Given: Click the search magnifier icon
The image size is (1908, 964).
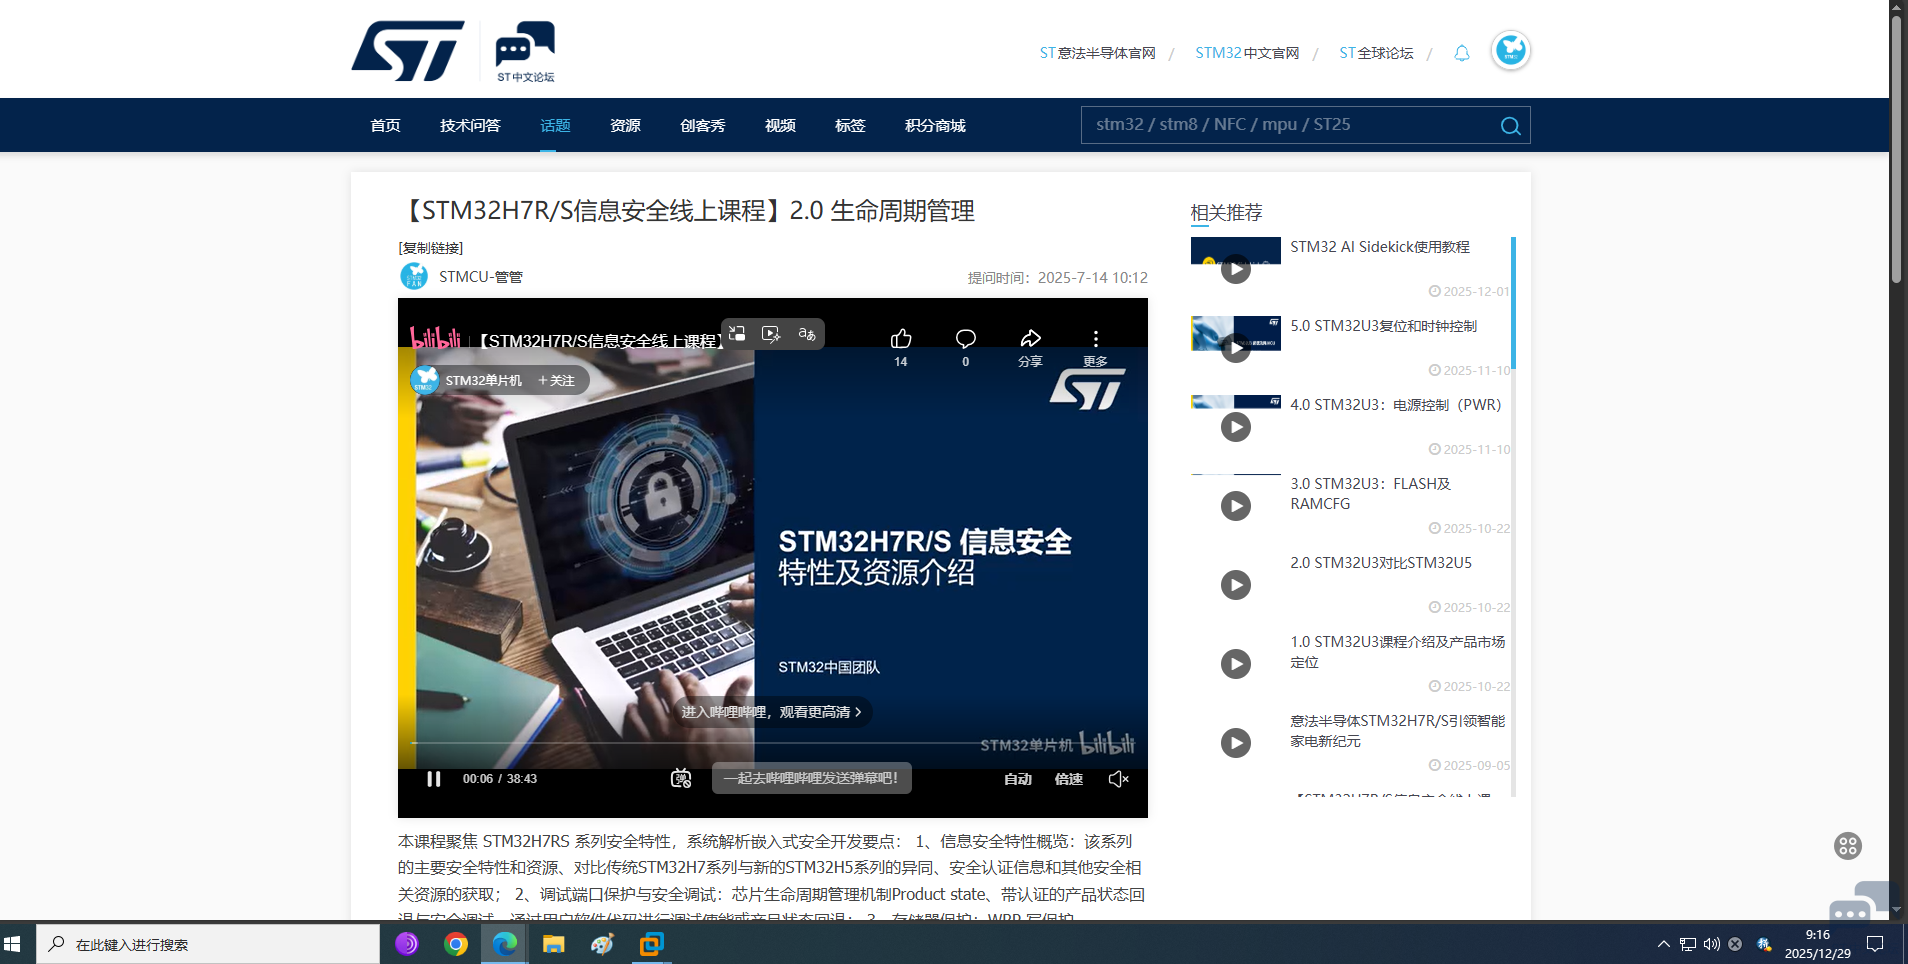Looking at the screenshot, I should point(1510,125).
